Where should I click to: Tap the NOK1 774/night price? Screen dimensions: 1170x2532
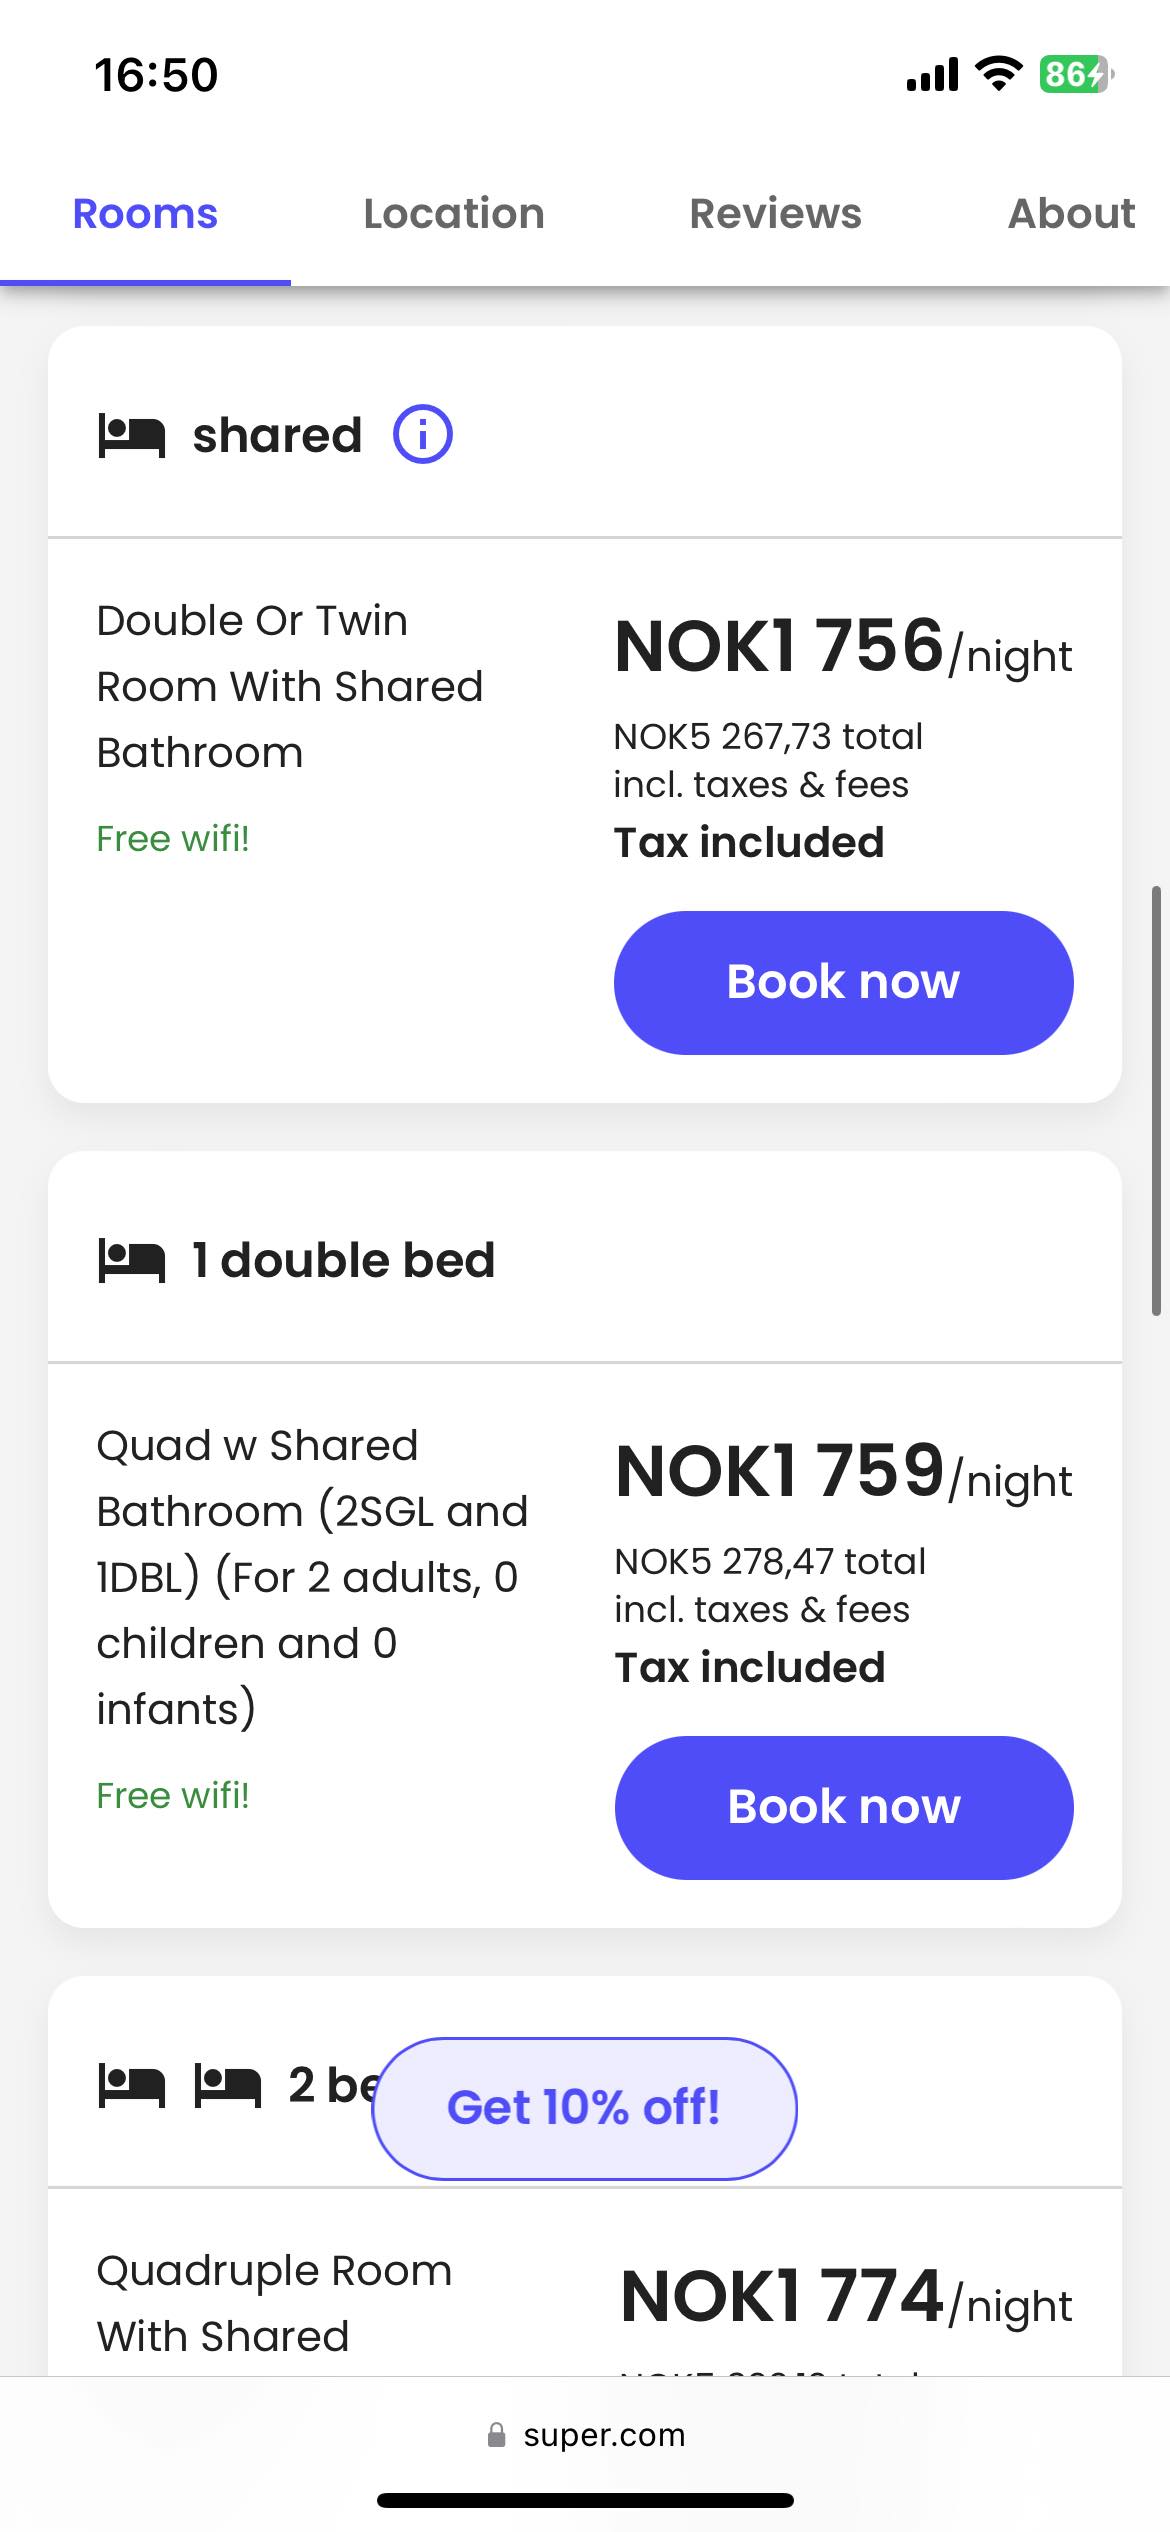846,2298
